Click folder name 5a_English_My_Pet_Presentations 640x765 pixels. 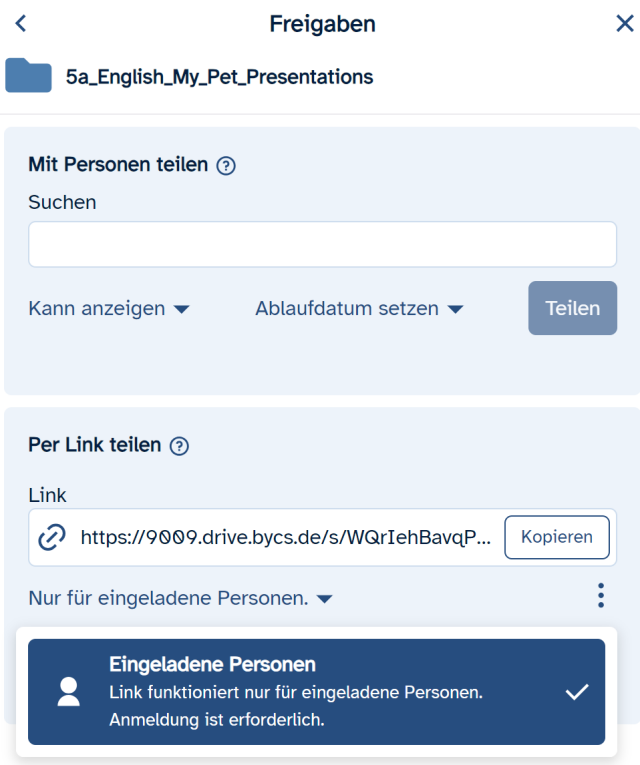[219, 76]
